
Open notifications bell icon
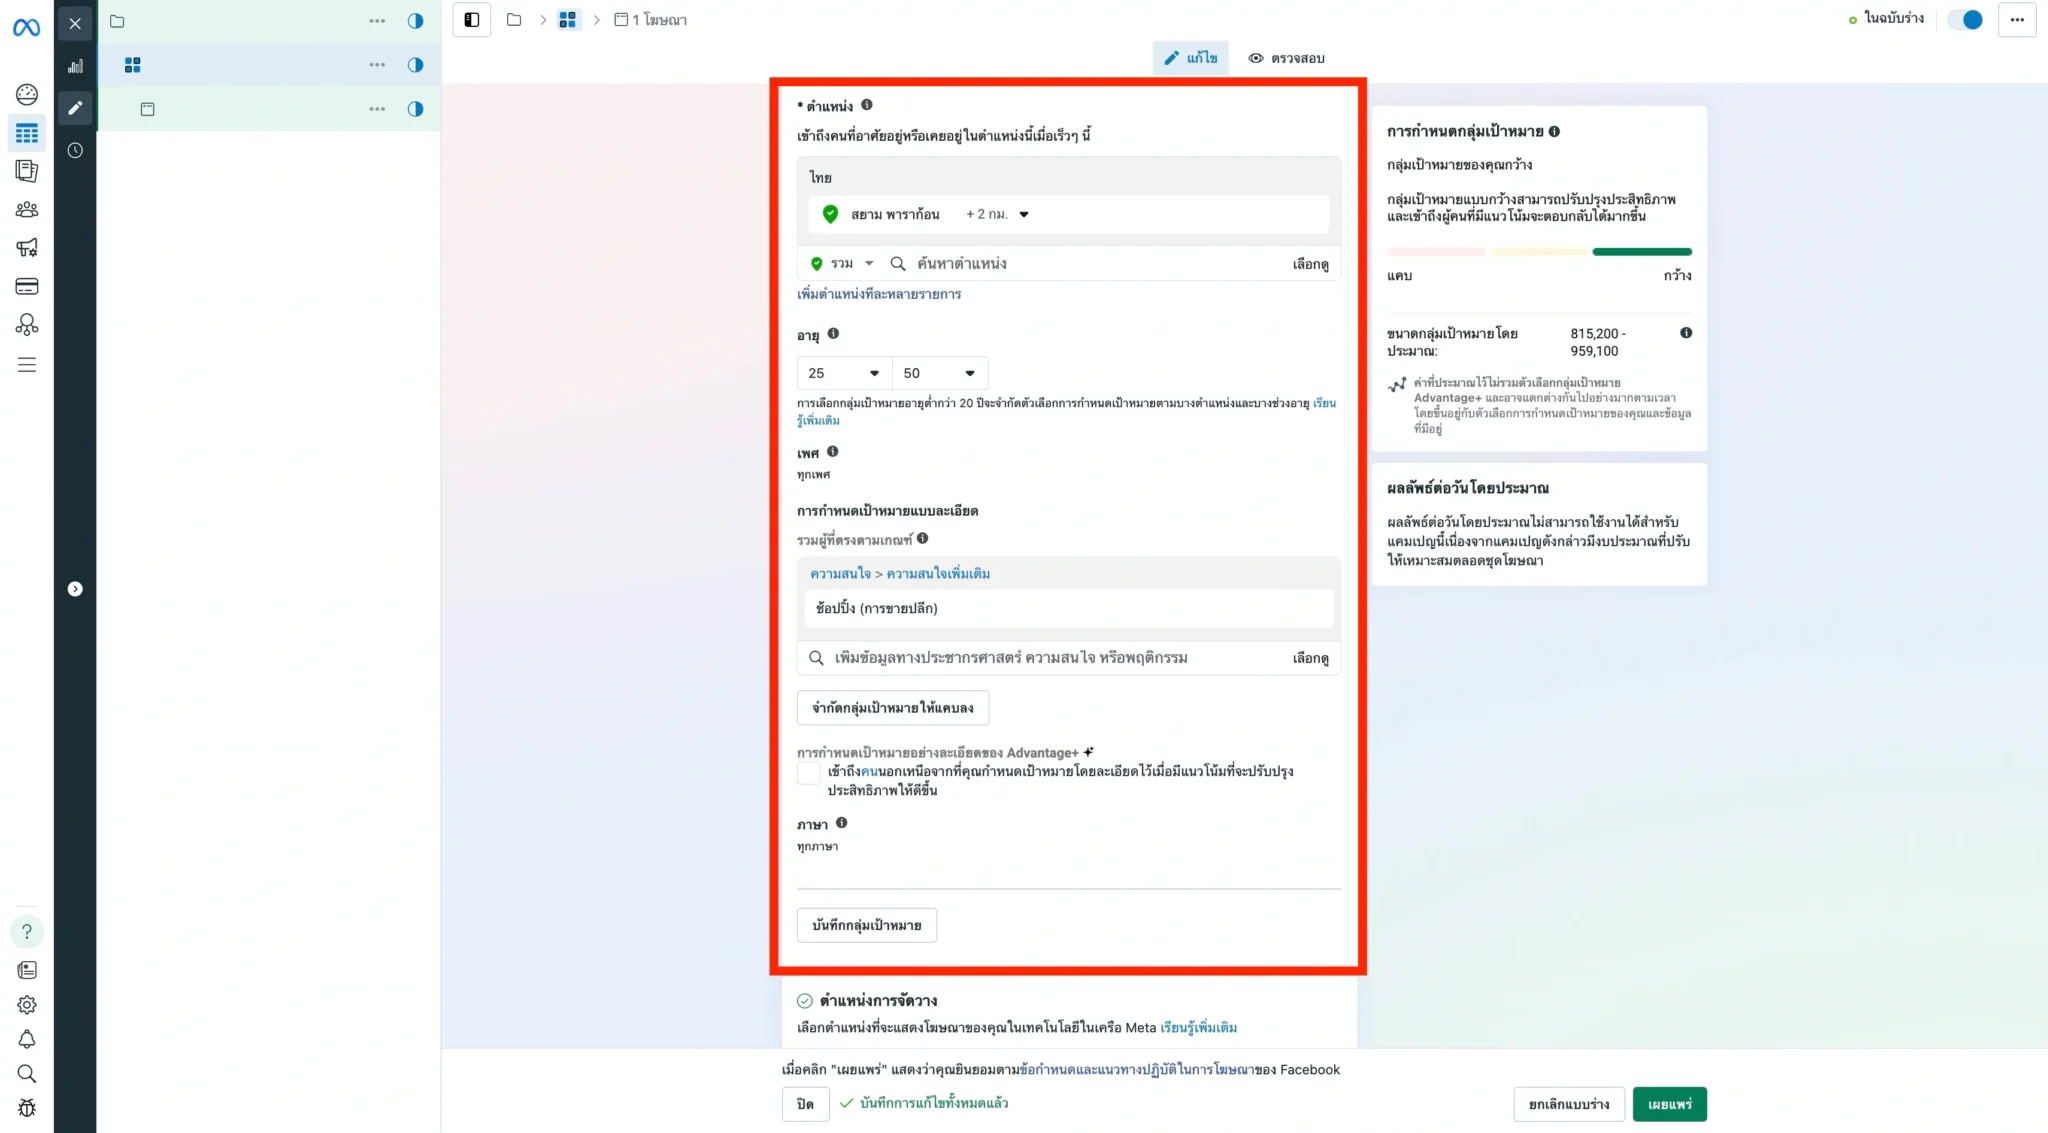(x=27, y=1040)
